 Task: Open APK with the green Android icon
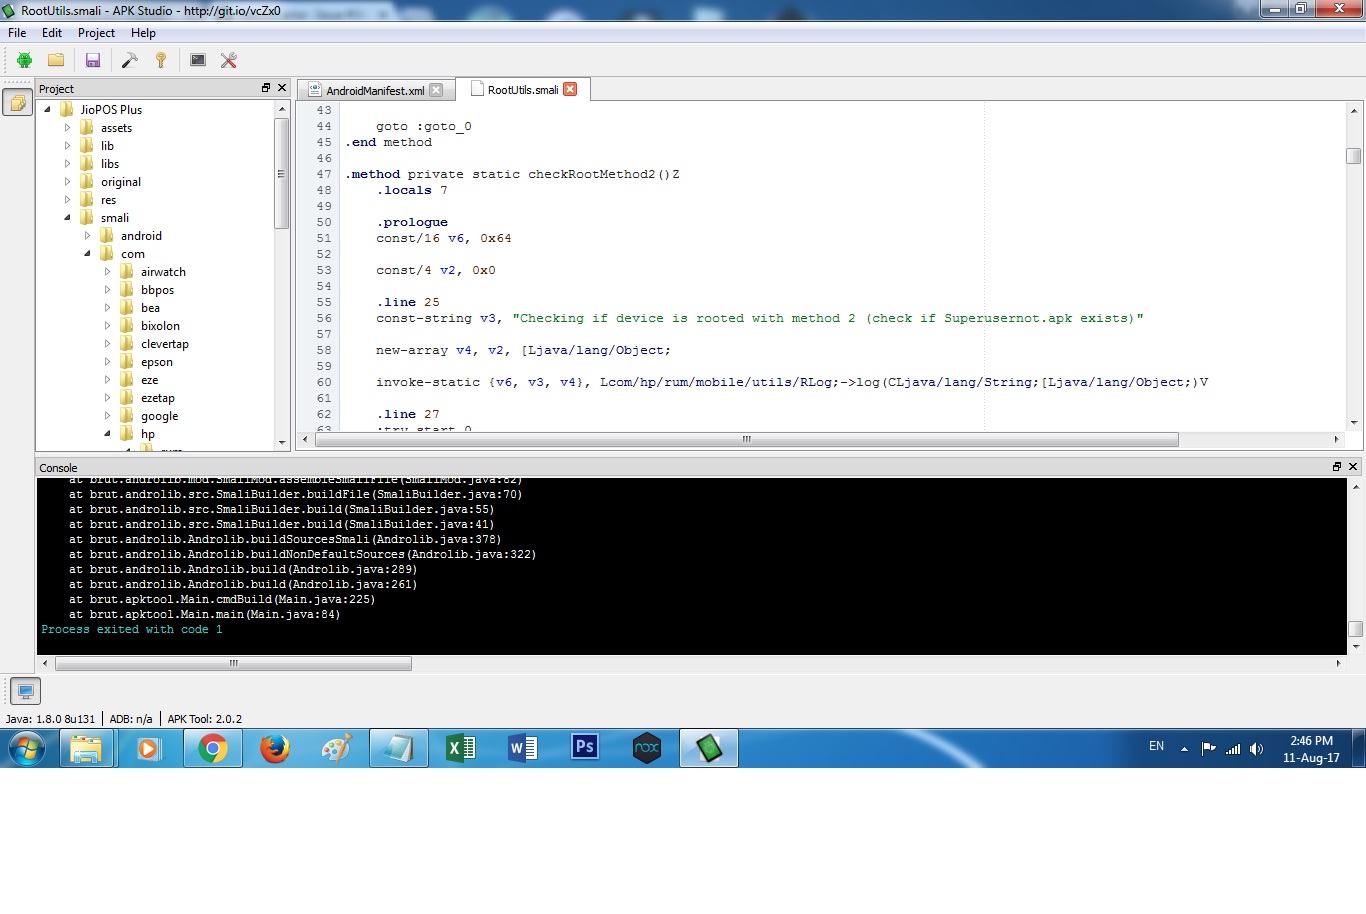24,60
